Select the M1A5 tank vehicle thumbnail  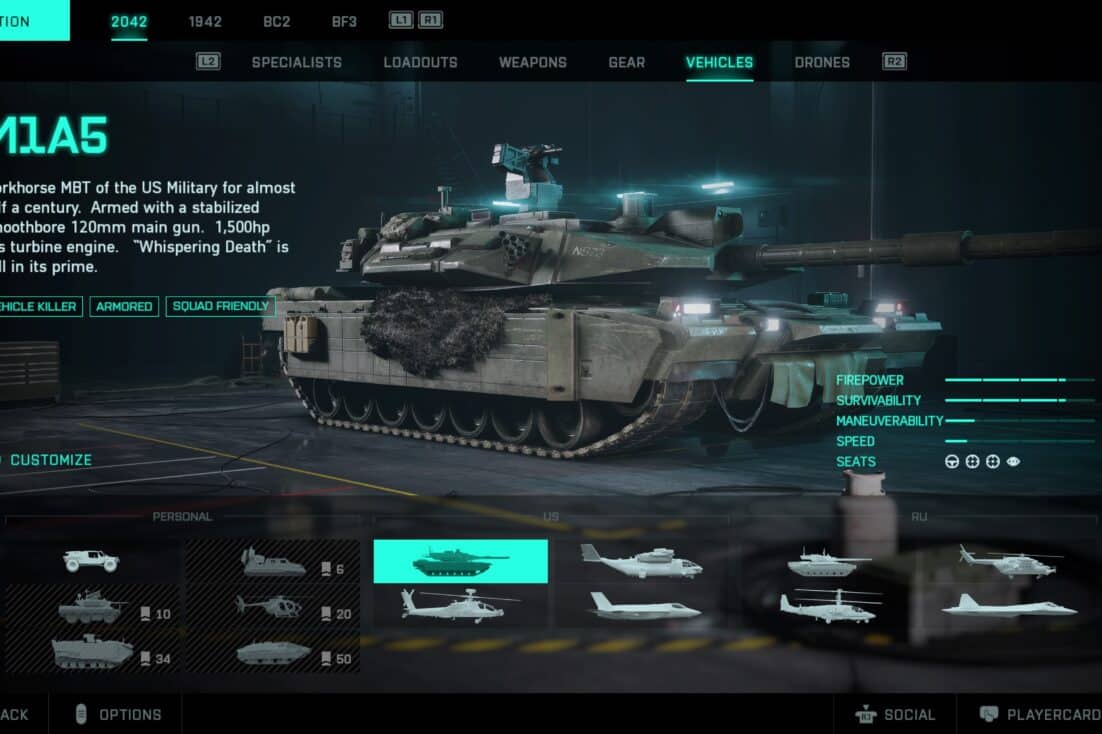tap(460, 561)
